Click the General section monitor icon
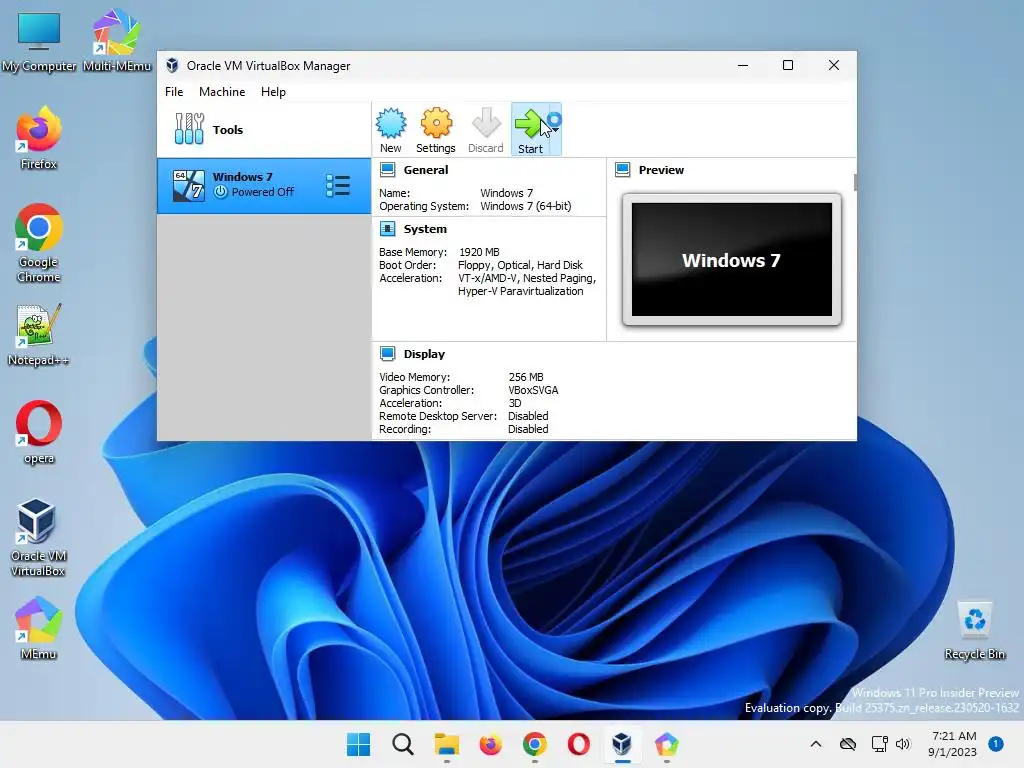This screenshot has height=768, width=1024. pos(388,170)
